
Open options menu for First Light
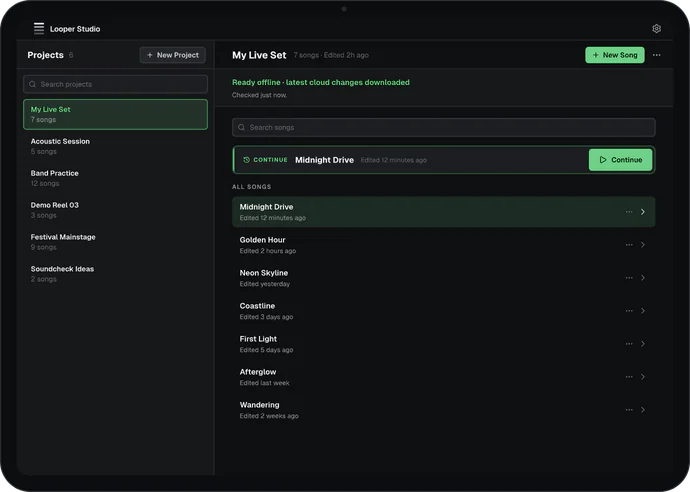tap(629, 344)
